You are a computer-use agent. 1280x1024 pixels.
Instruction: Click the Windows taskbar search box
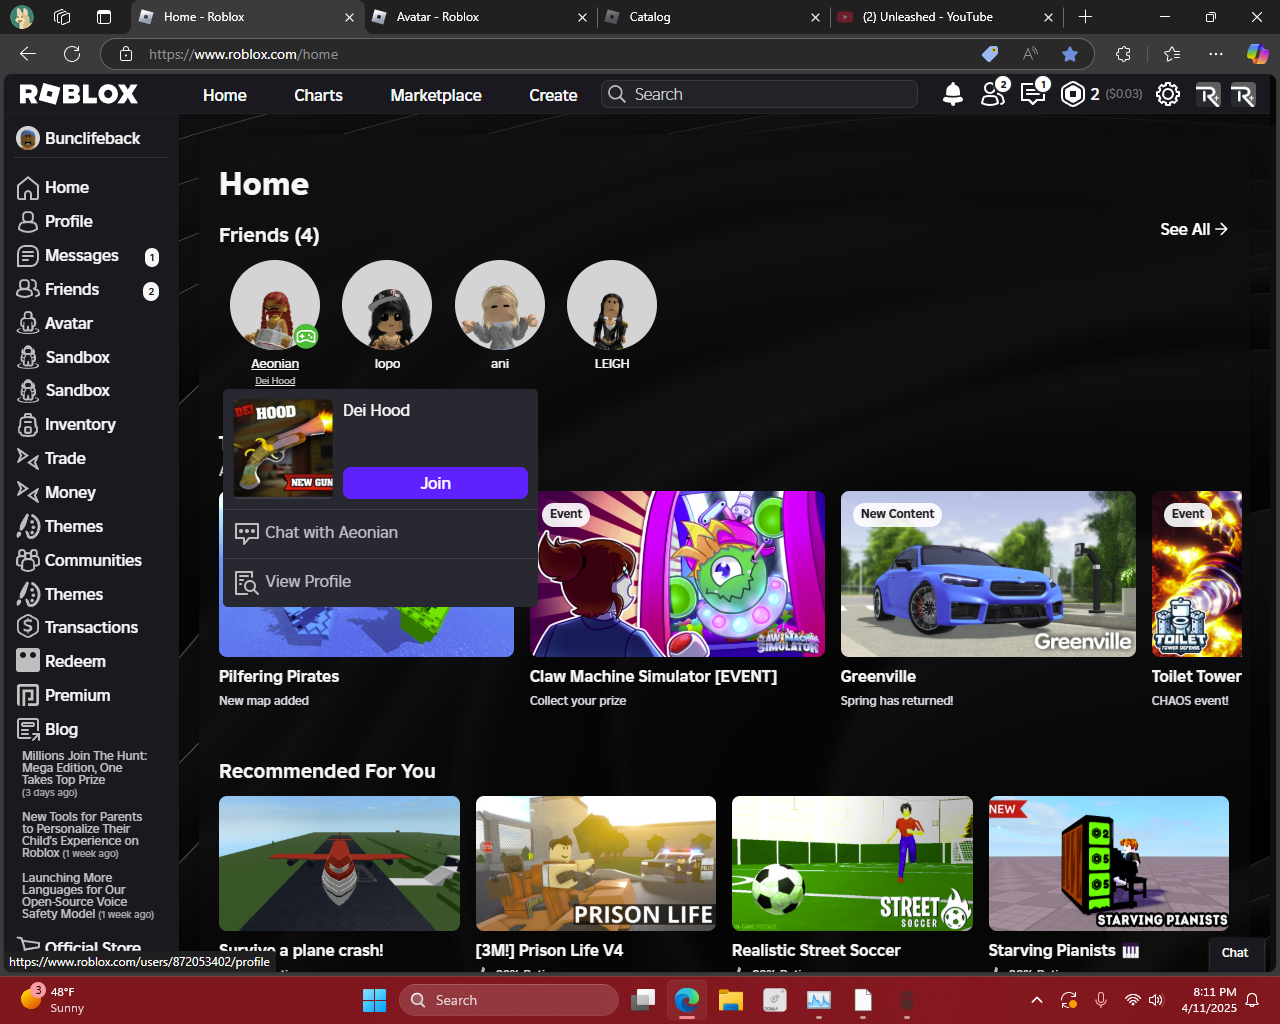click(509, 1000)
